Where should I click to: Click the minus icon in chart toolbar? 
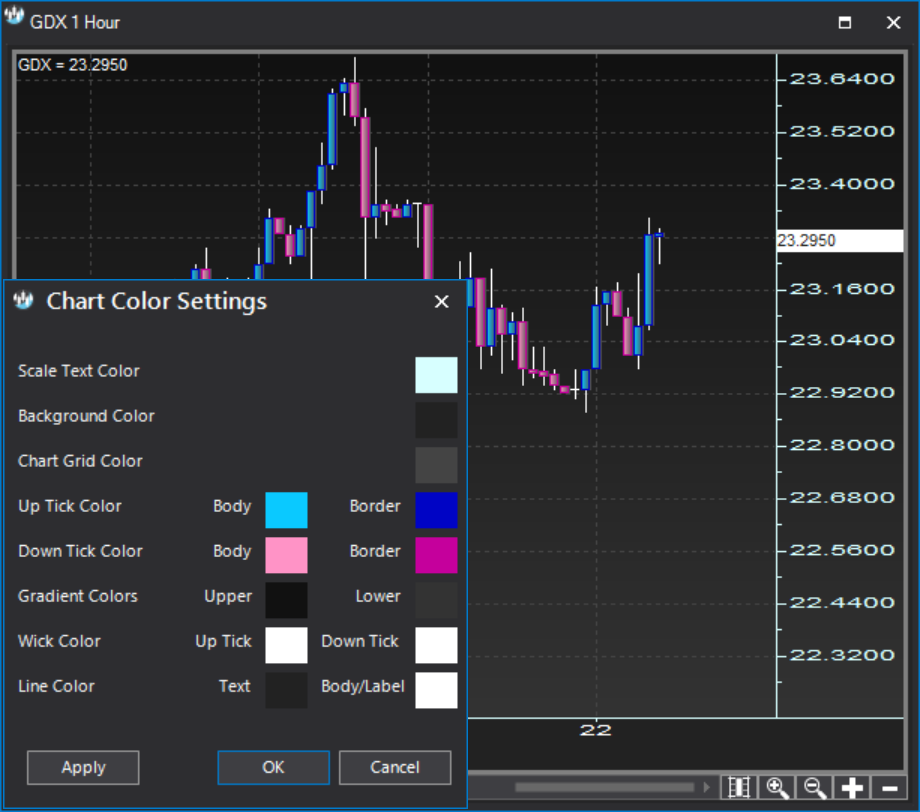click(x=889, y=787)
